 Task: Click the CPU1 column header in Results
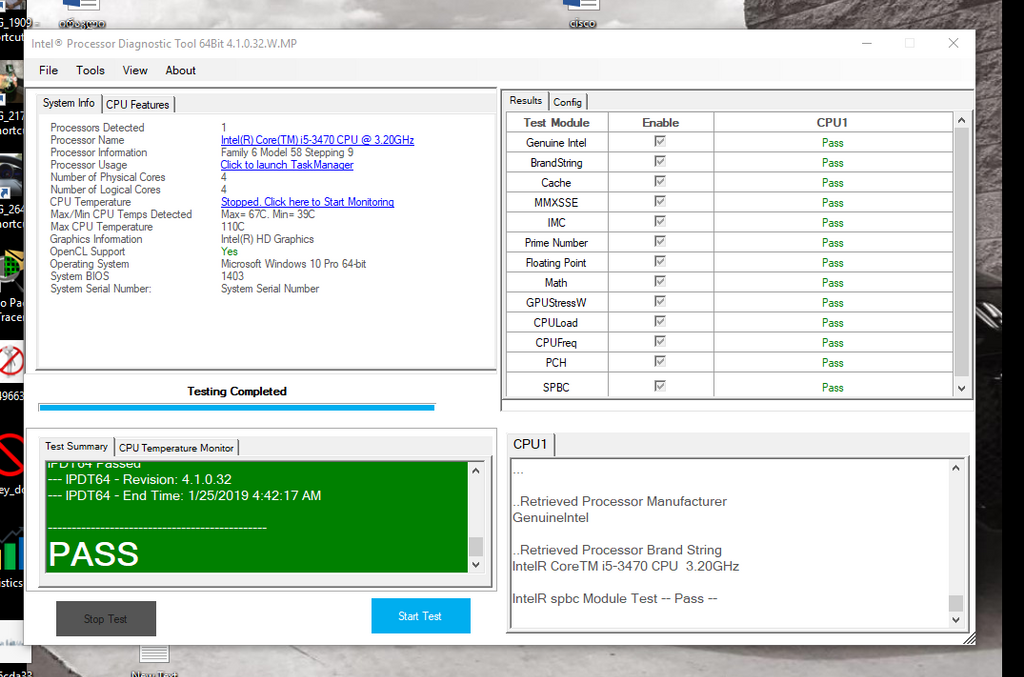[833, 123]
